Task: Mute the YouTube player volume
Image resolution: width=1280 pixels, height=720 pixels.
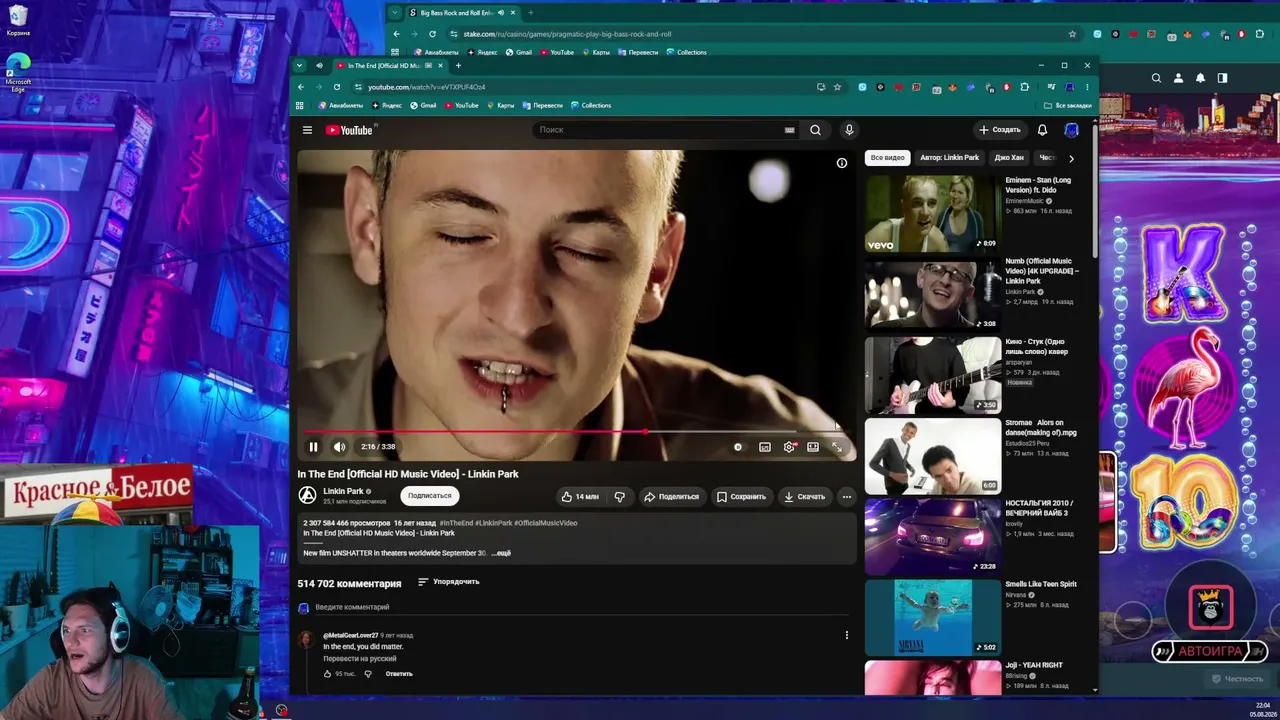Action: point(339,447)
